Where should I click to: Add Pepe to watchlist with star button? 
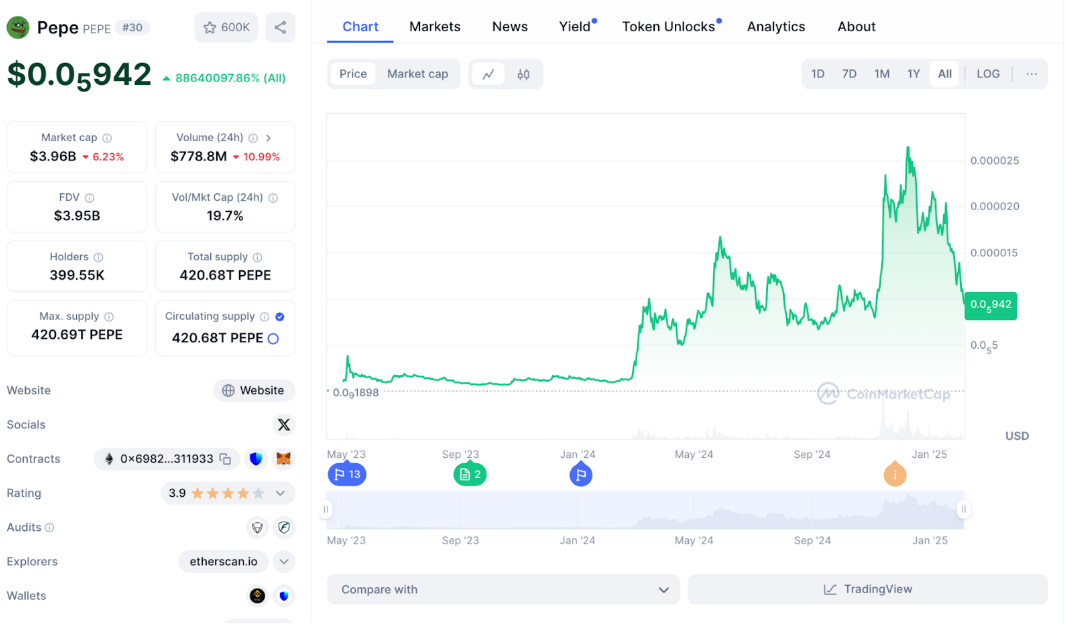[227, 28]
